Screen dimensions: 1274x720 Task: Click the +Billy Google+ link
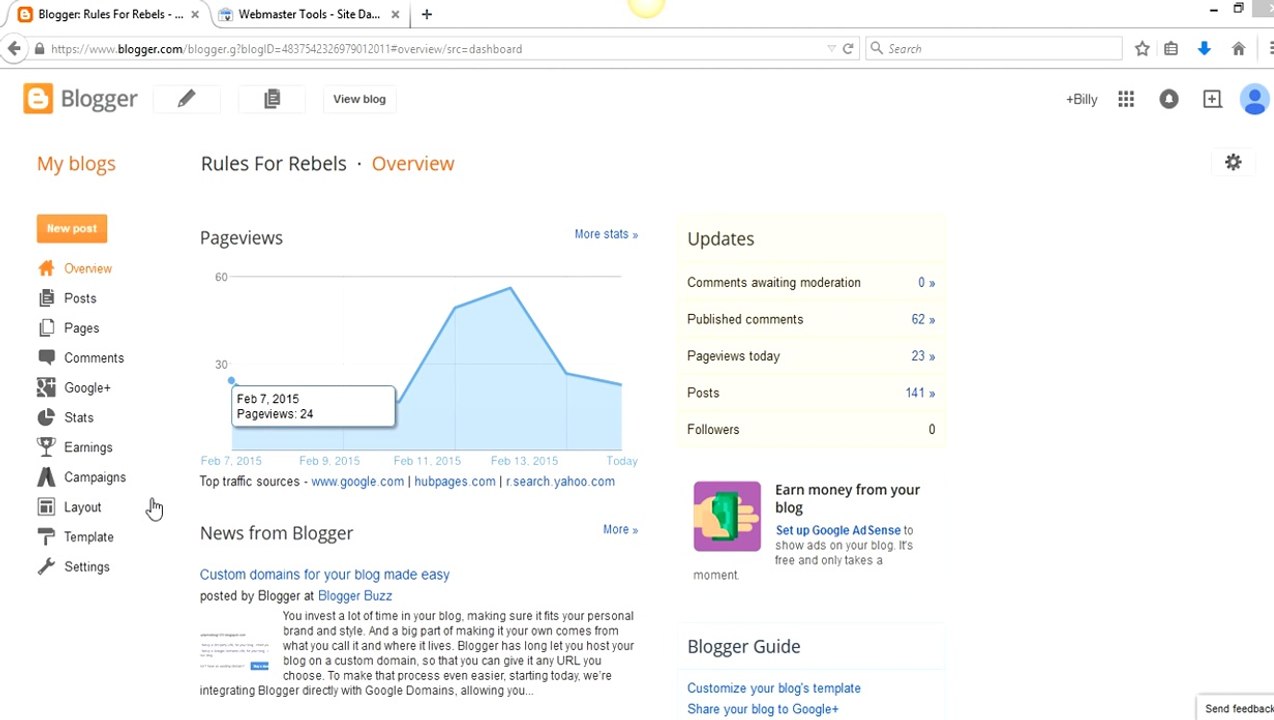(1082, 99)
